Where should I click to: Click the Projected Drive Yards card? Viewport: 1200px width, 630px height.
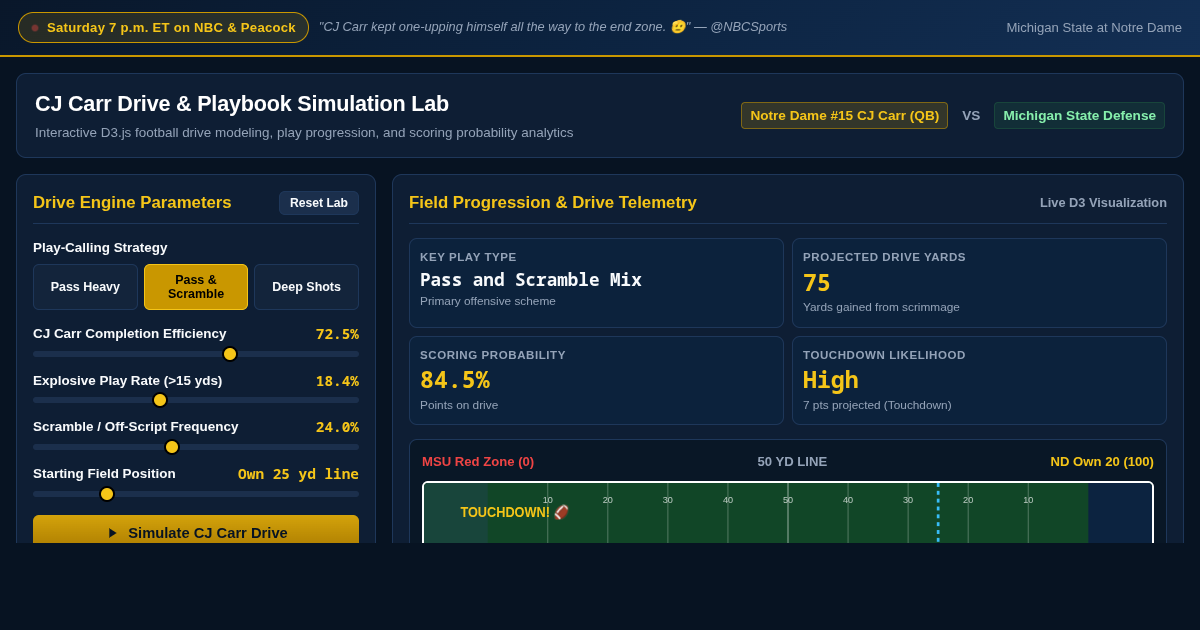(x=979, y=283)
